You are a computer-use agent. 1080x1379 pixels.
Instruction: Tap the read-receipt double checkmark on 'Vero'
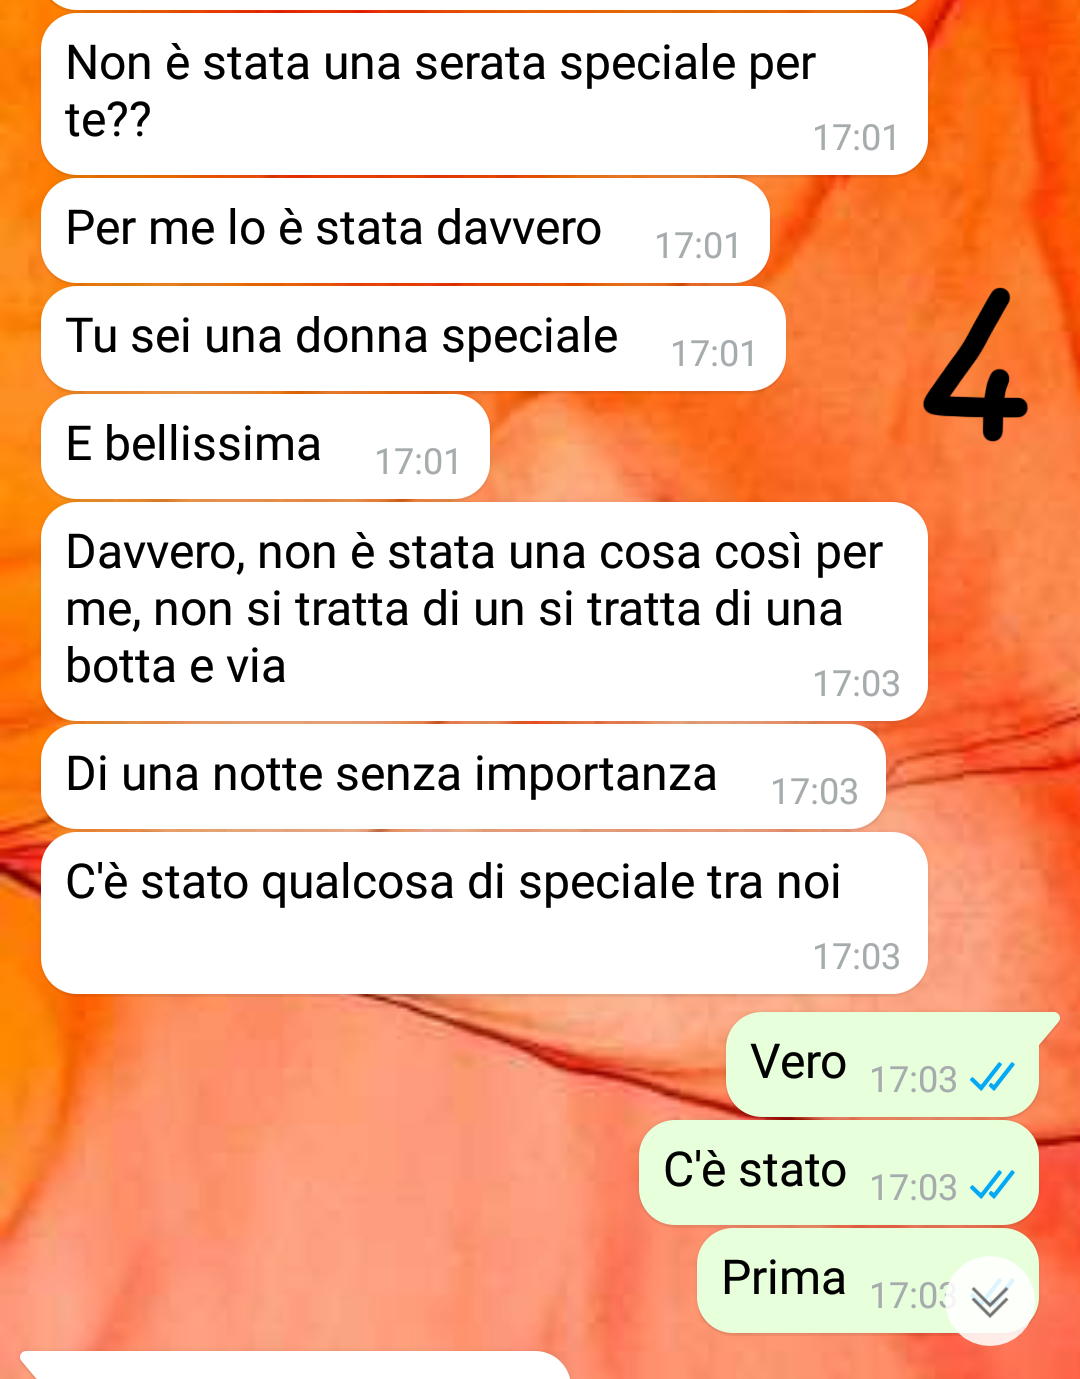coord(992,1077)
